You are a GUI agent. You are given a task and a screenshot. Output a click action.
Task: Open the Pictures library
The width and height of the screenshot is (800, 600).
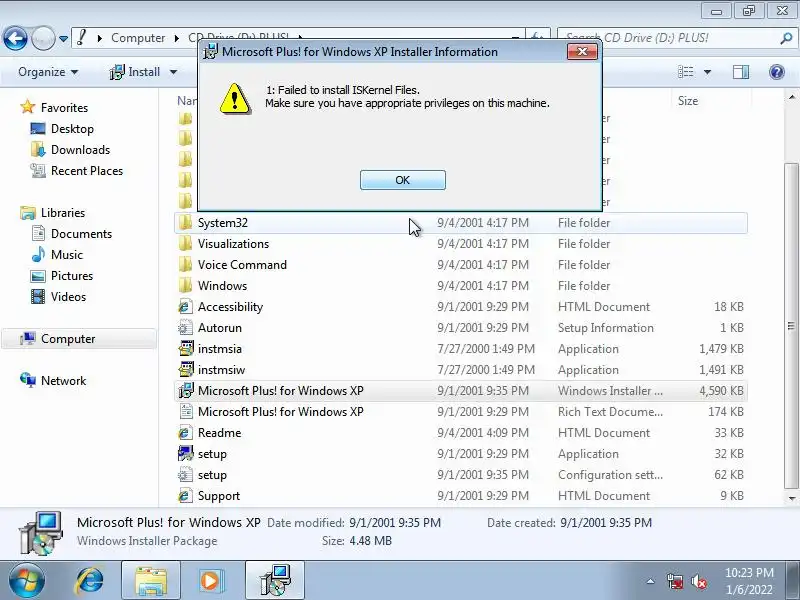tap(72, 276)
